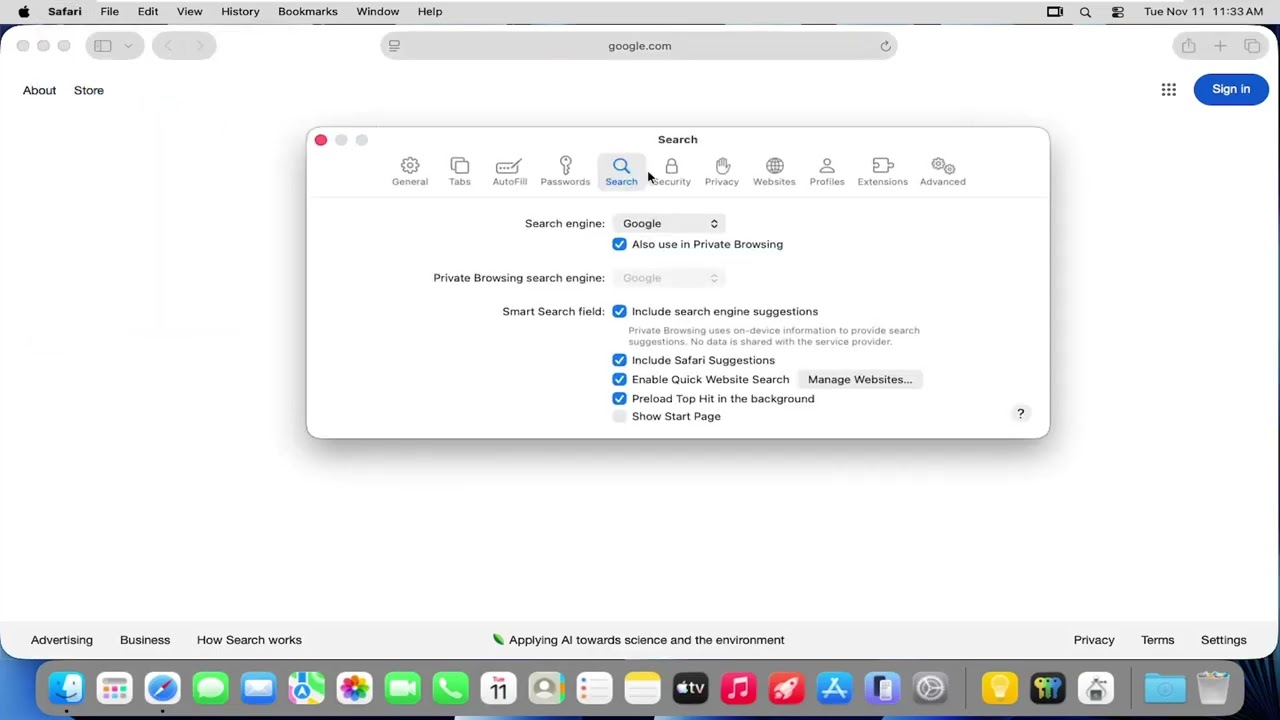
Task: Open the Profiles settings pane
Action: coord(827,171)
